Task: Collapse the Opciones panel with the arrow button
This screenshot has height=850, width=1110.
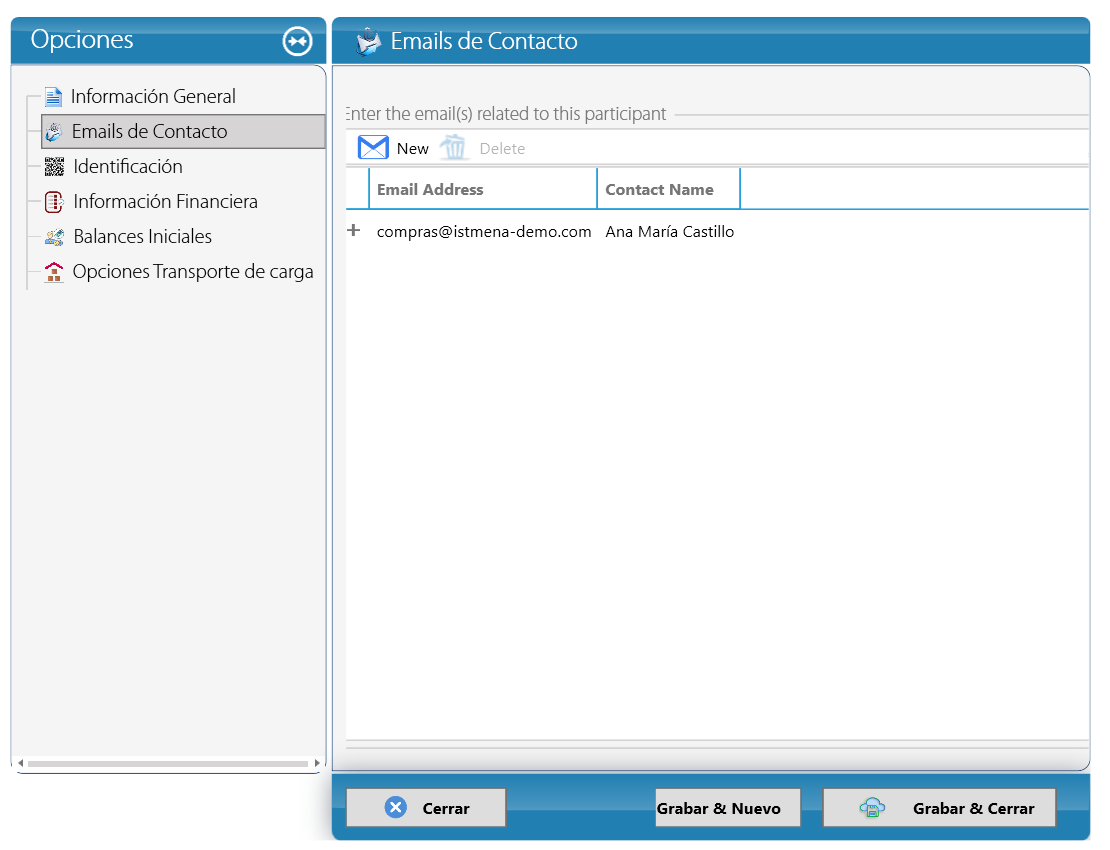Action: click(297, 41)
